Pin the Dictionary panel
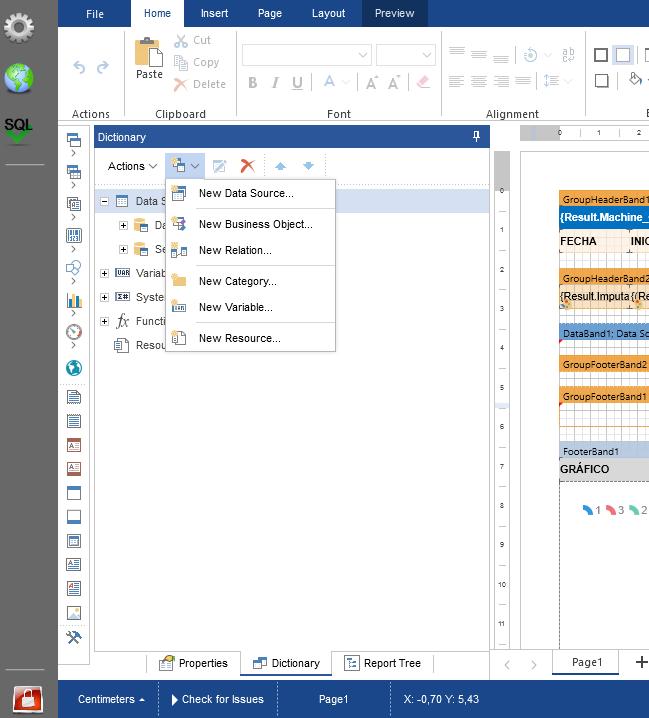649x718 pixels. pos(476,136)
